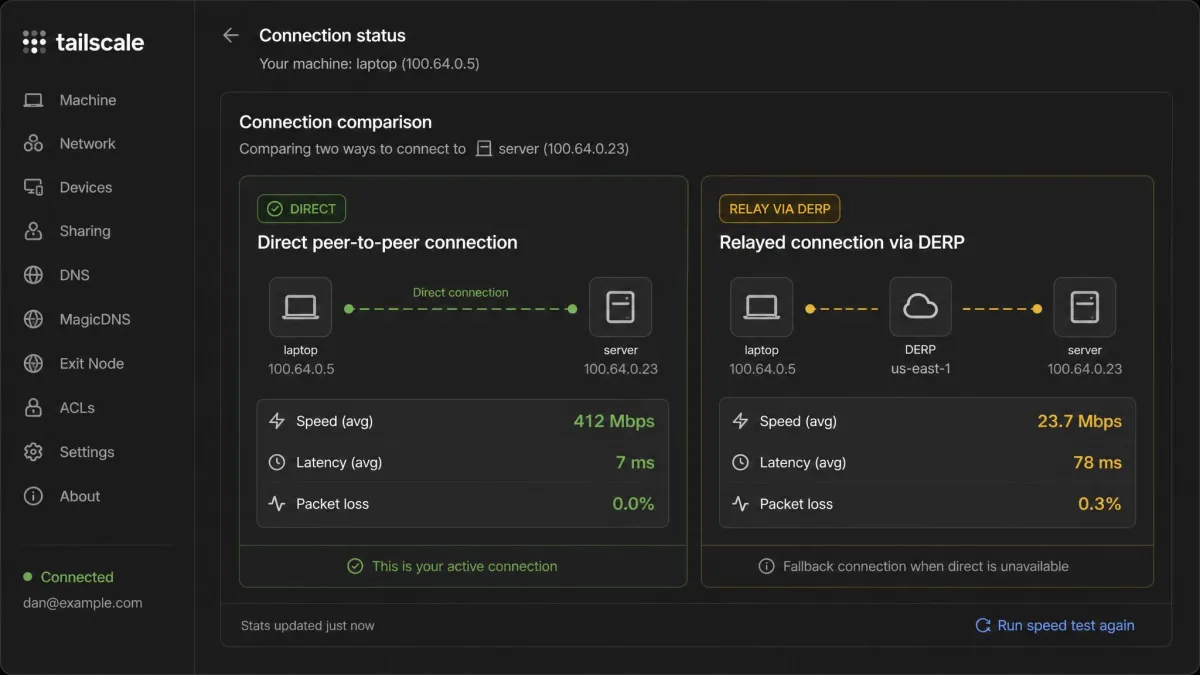
Task: Click the Connection comparison heading
Action: pos(335,122)
